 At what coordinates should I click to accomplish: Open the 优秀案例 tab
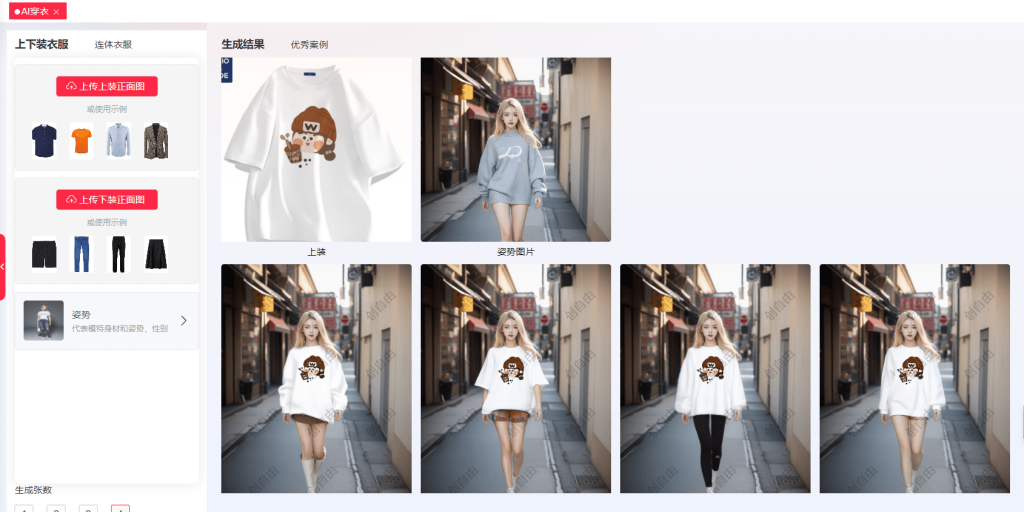[309, 45]
